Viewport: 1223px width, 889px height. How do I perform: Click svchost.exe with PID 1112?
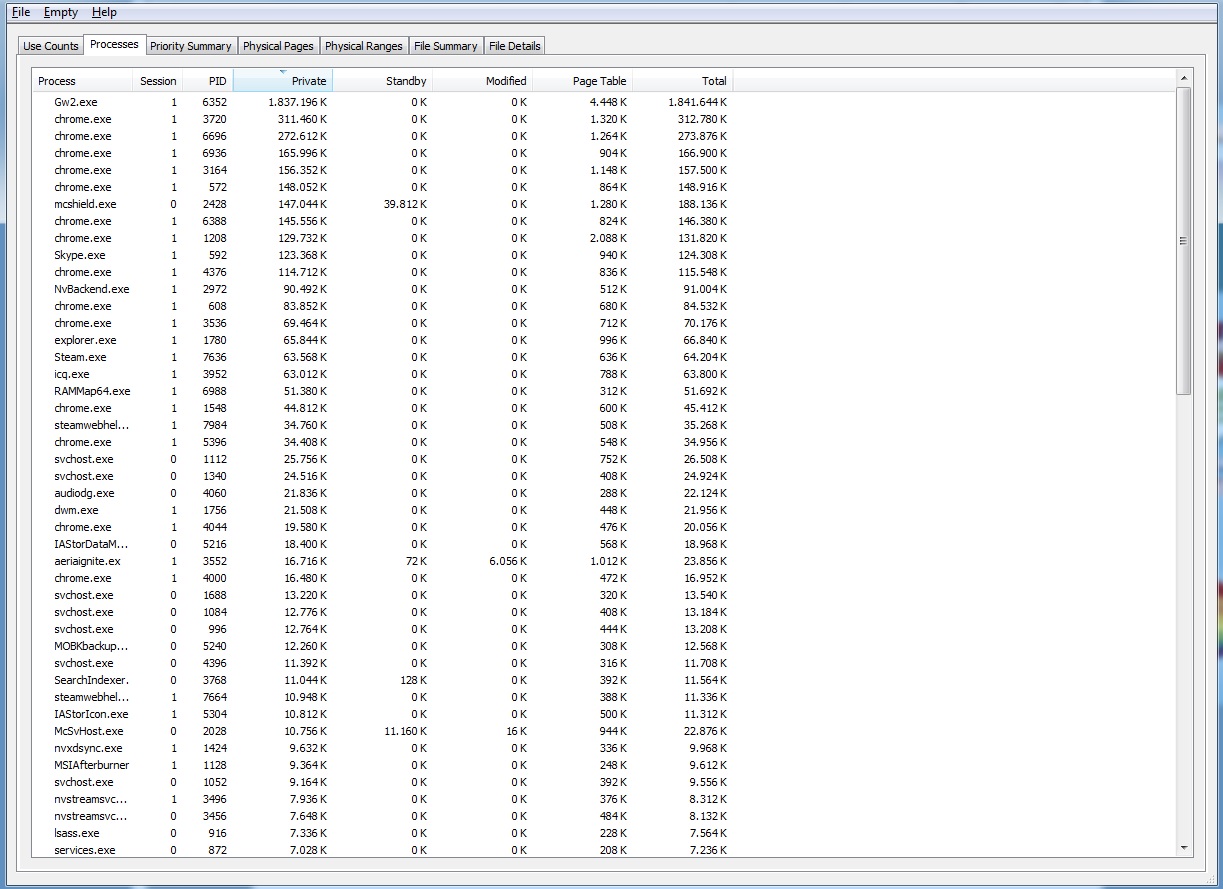(x=84, y=459)
